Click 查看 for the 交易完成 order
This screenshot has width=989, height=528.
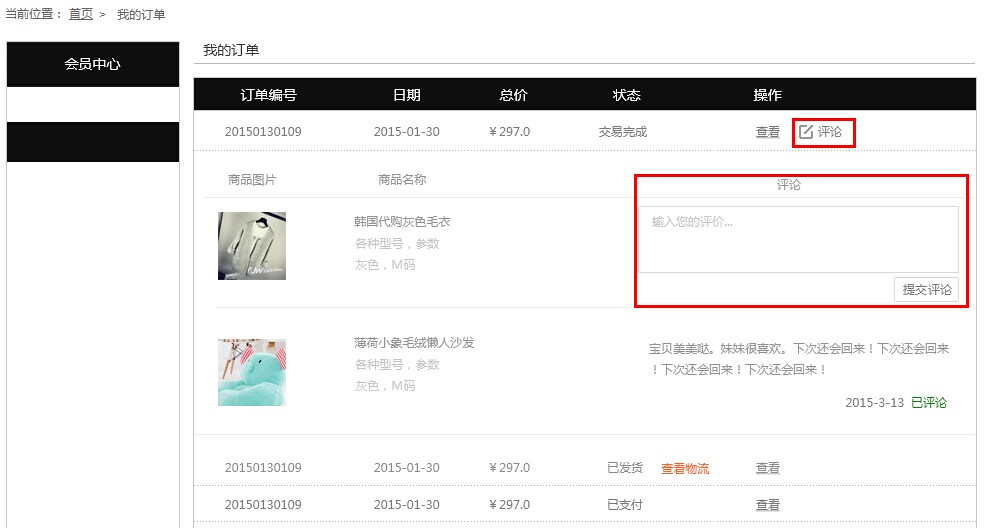[x=767, y=132]
